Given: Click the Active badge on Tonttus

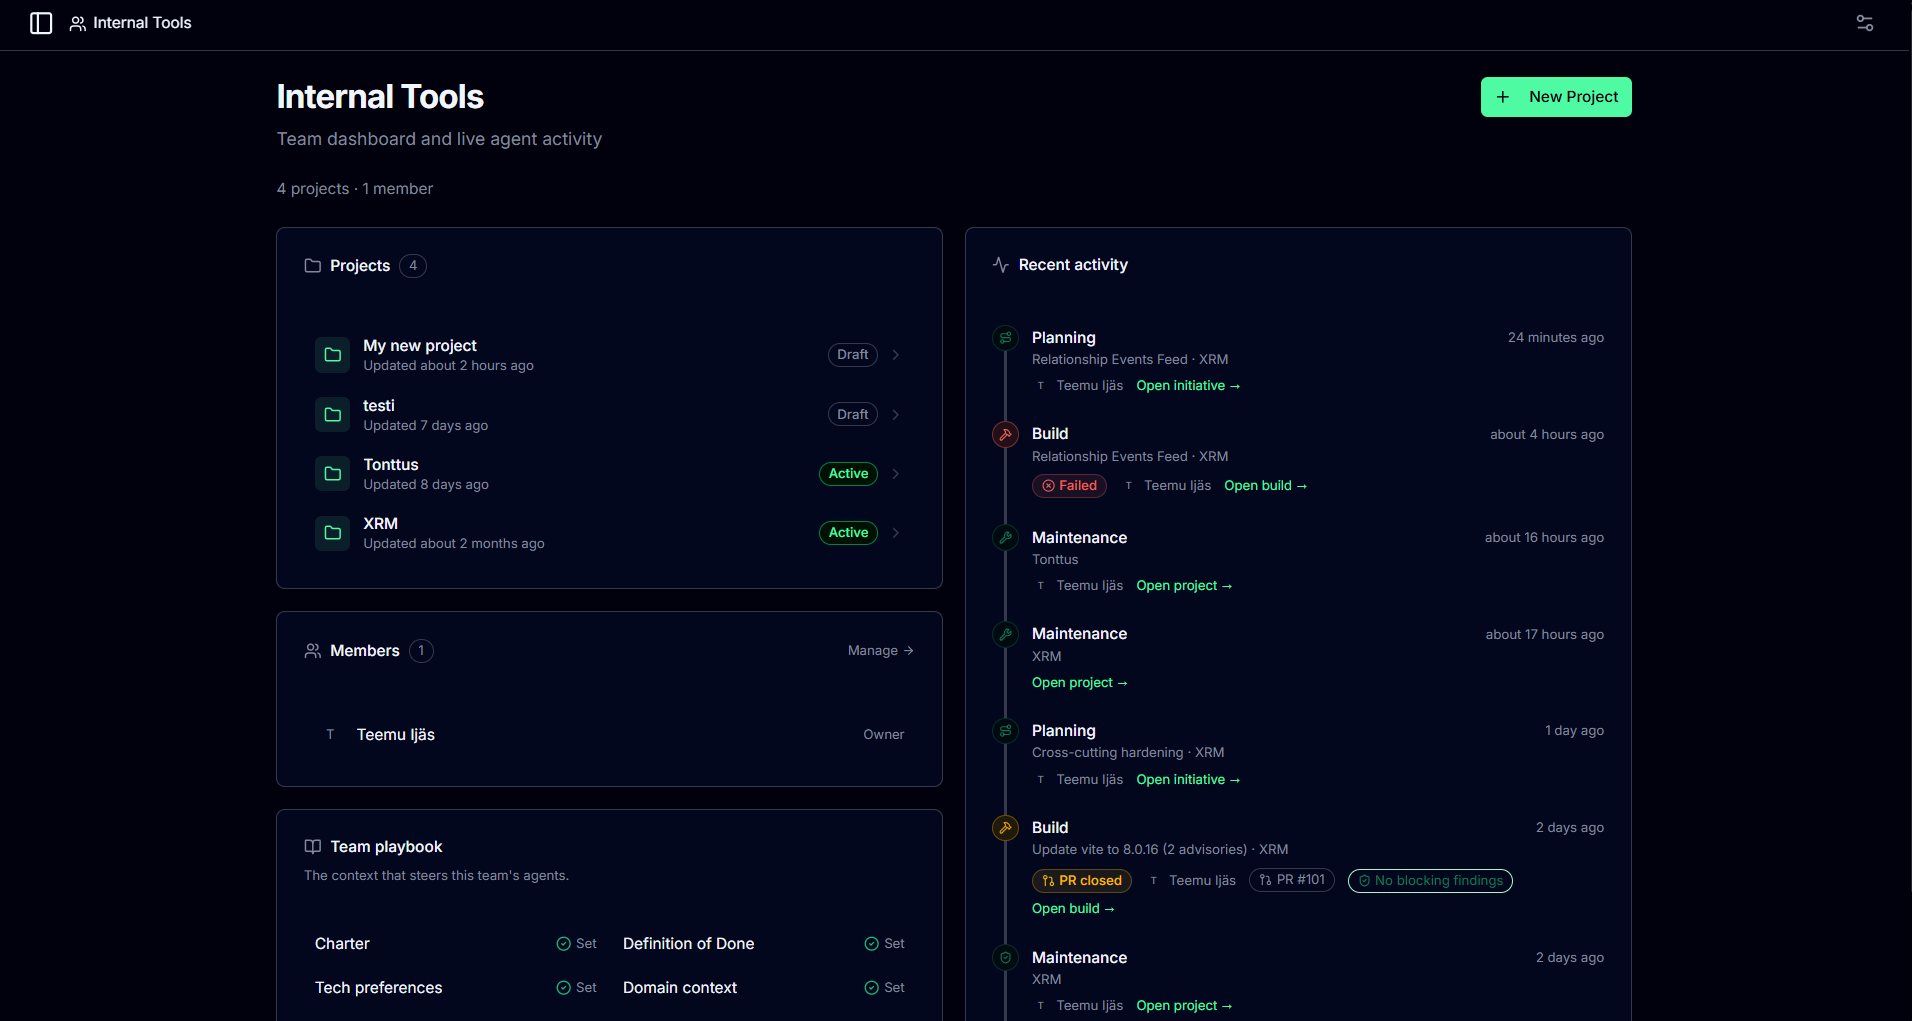Looking at the screenshot, I should coord(848,474).
